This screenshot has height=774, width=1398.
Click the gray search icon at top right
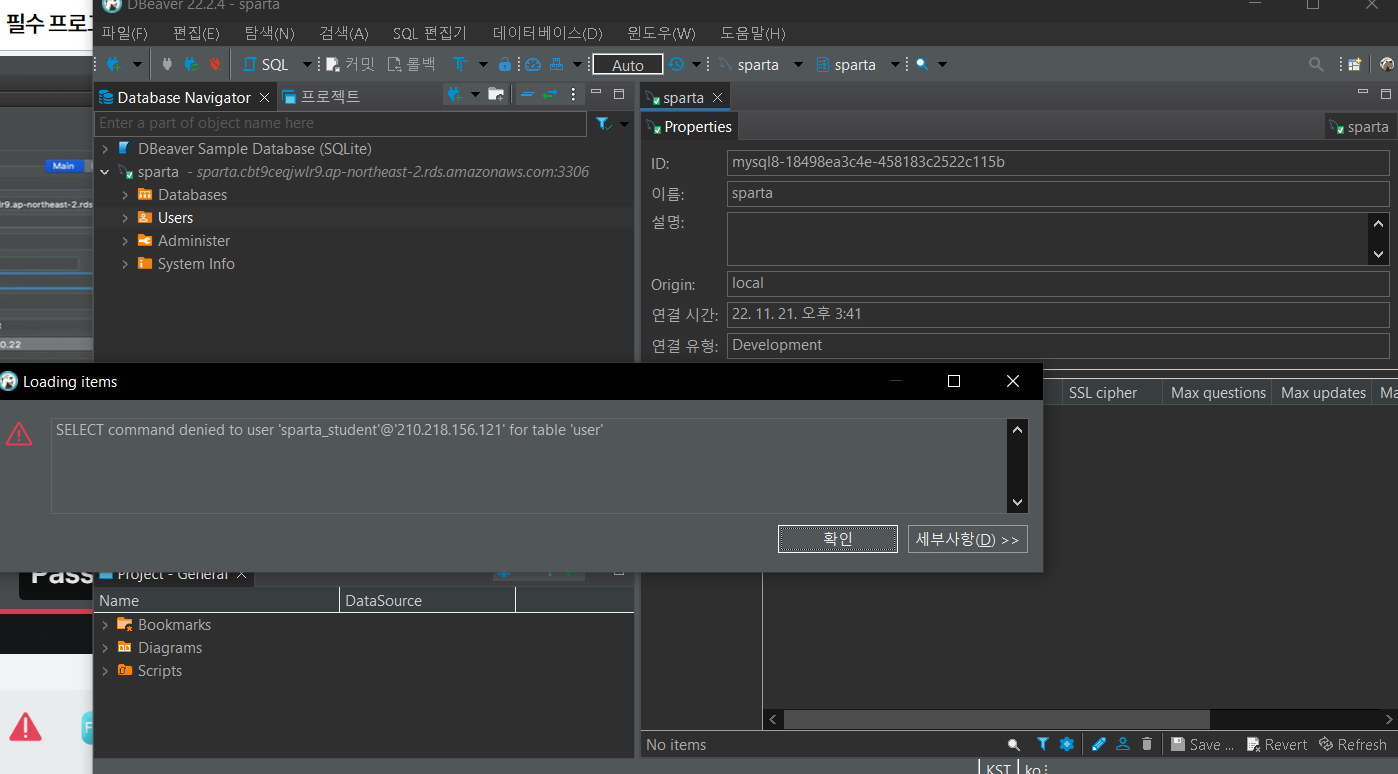click(1316, 64)
